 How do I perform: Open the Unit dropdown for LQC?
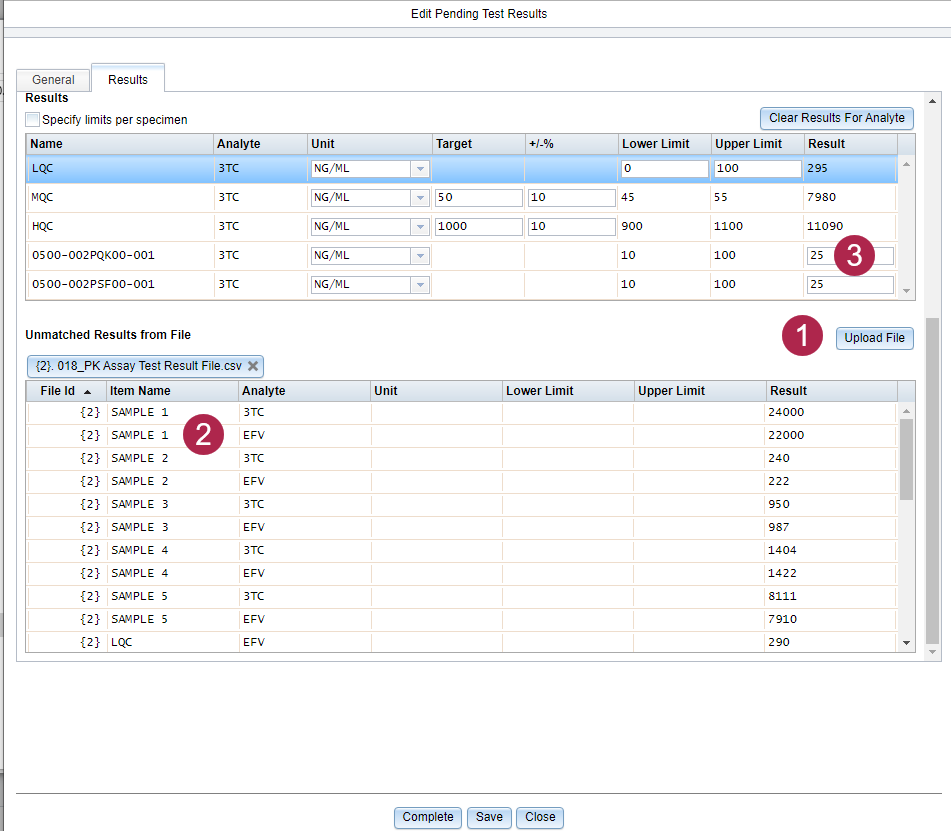[x=420, y=169]
